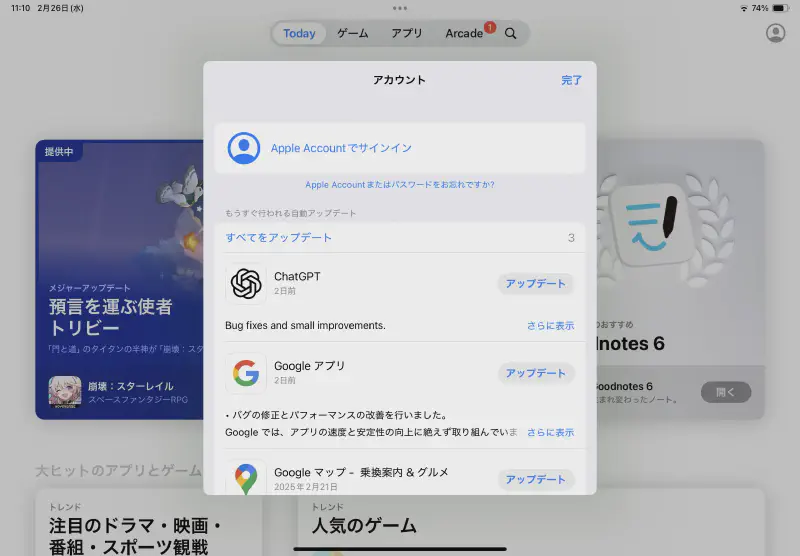Open the account profile icon at top right
Viewport: 800px width, 556px height.
775,33
